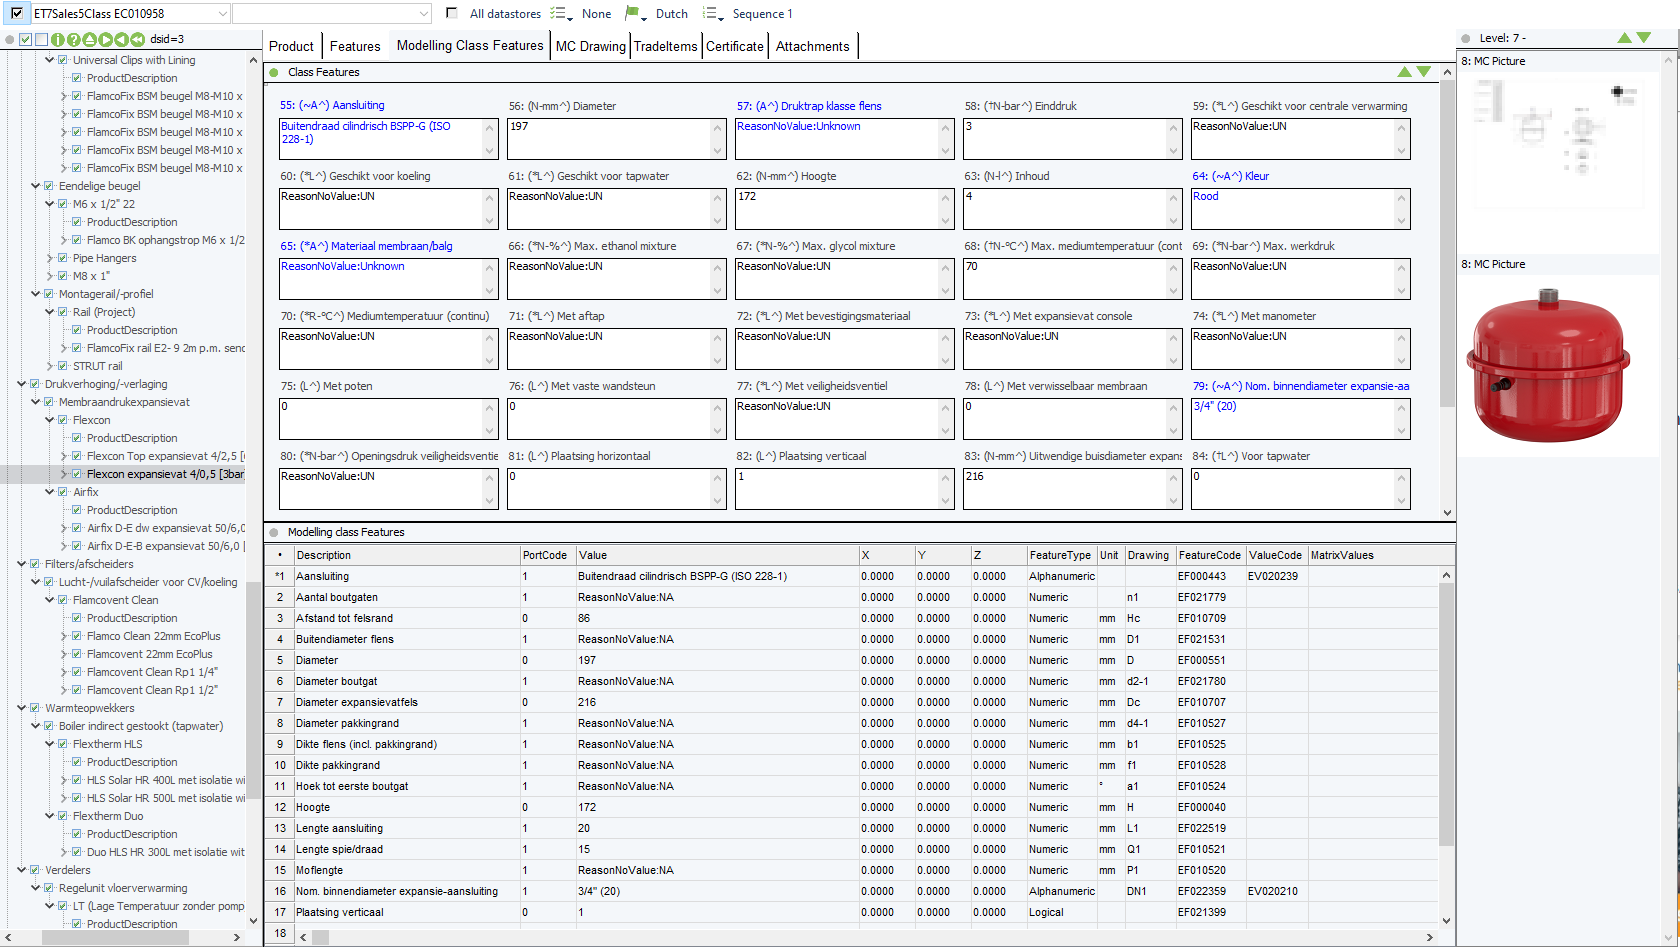This screenshot has width=1680, height=947.
Task: Switch to the MC Drawing tab
Action: tap(590, 46)
